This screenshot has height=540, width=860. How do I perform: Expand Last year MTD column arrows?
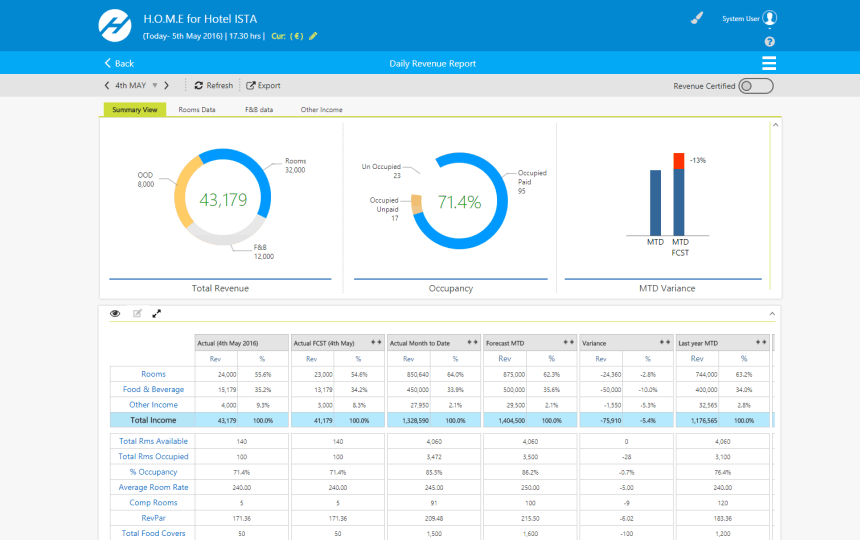[x=761, y=343]
